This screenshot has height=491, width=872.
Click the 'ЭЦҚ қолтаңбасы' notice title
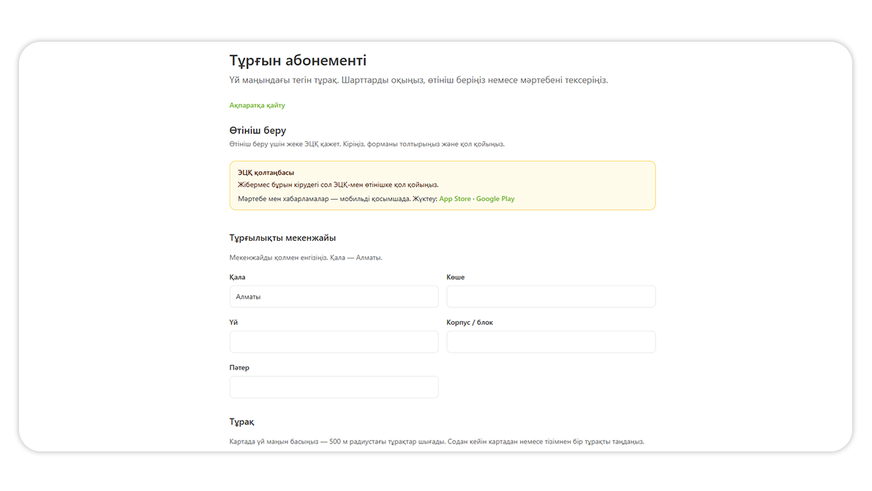[266, 172]
